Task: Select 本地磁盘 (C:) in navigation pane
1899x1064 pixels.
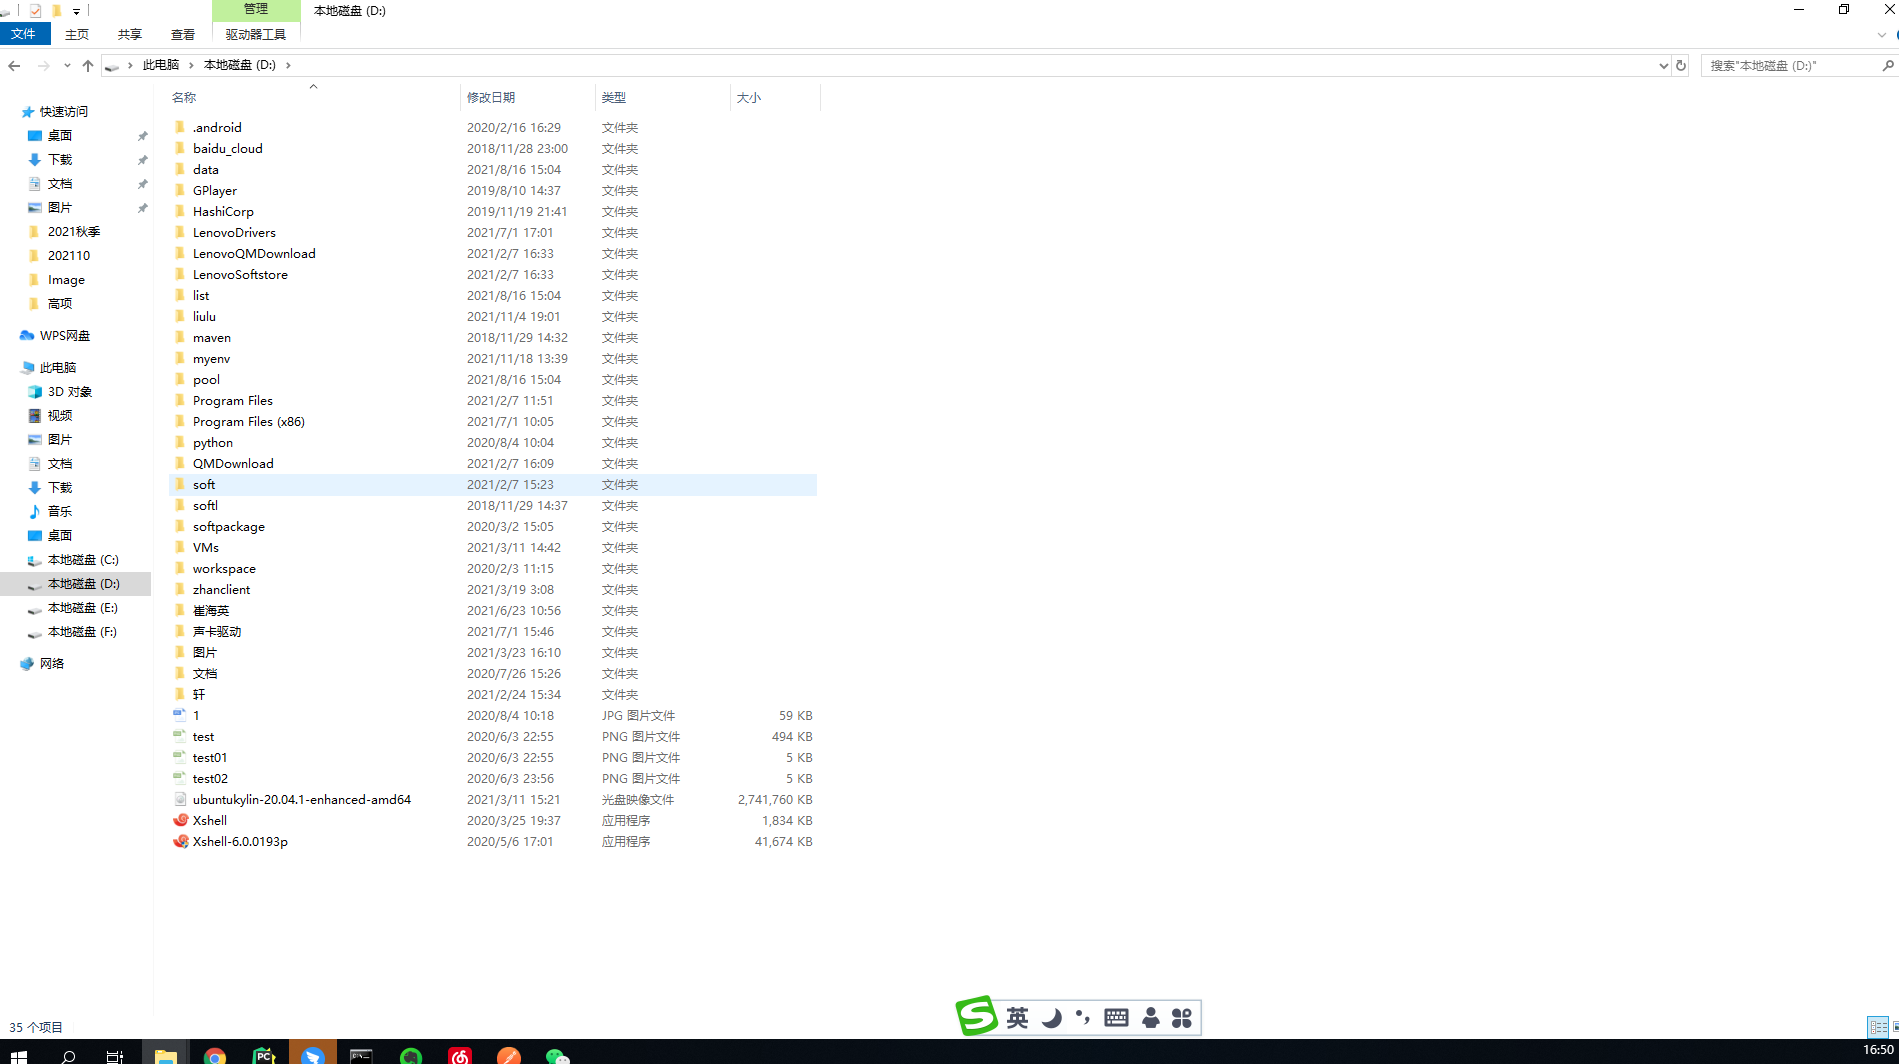Action: (x=83, y=560)
